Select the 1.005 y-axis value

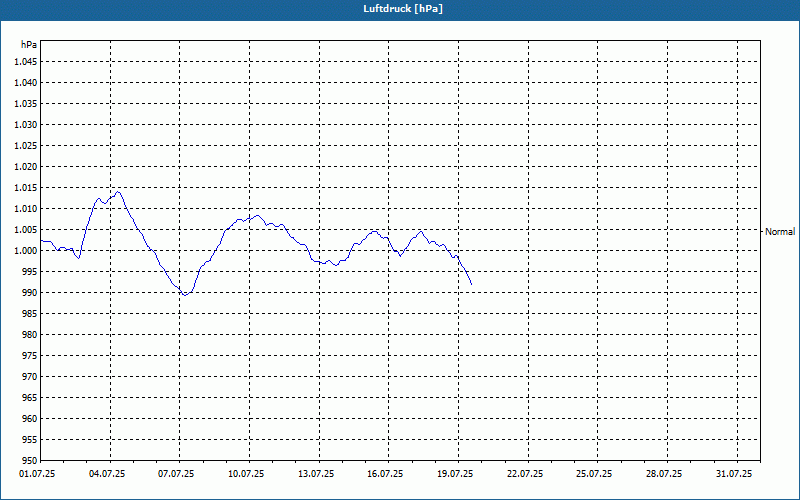(x=26, y=230)
